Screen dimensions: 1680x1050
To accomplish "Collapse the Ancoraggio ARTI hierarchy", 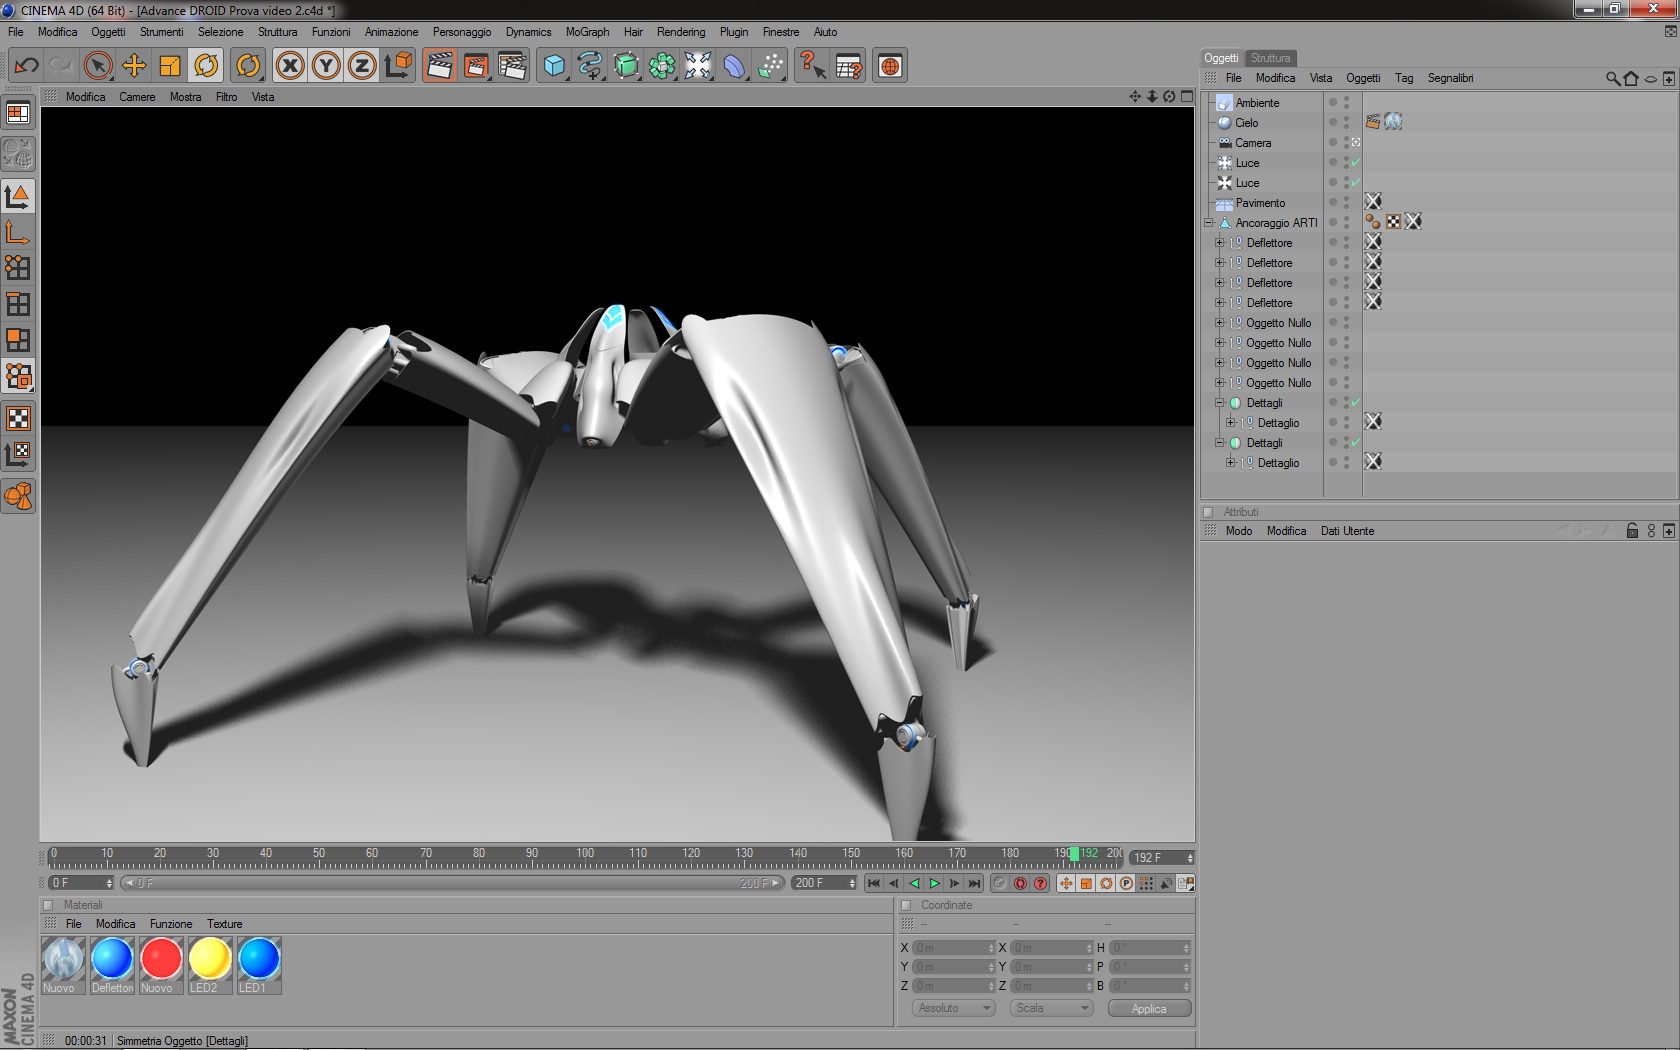I will [1208, 223].
